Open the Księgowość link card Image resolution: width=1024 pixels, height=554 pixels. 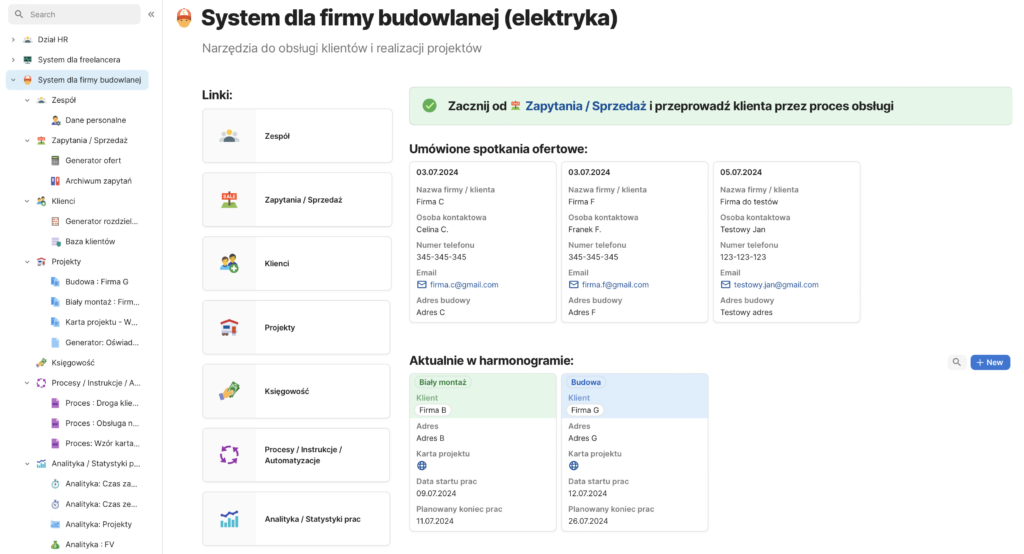coord(296,391)
